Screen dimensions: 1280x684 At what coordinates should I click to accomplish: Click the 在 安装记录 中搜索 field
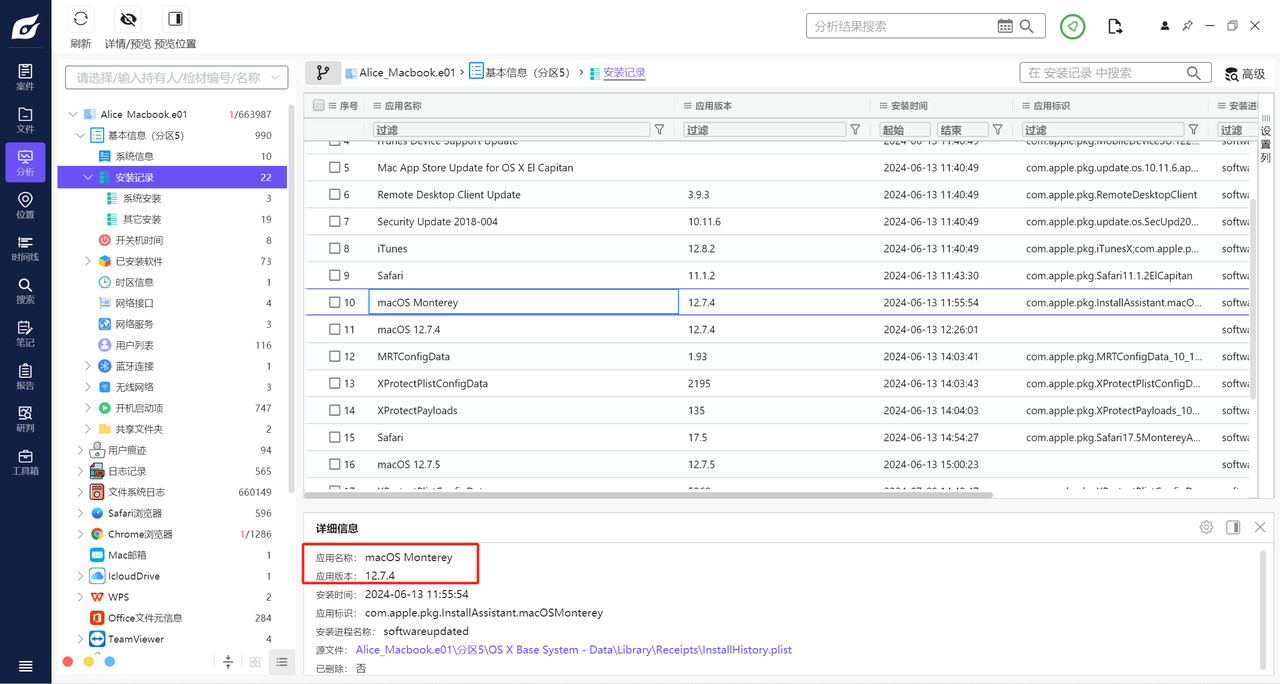click(1104, 73)
